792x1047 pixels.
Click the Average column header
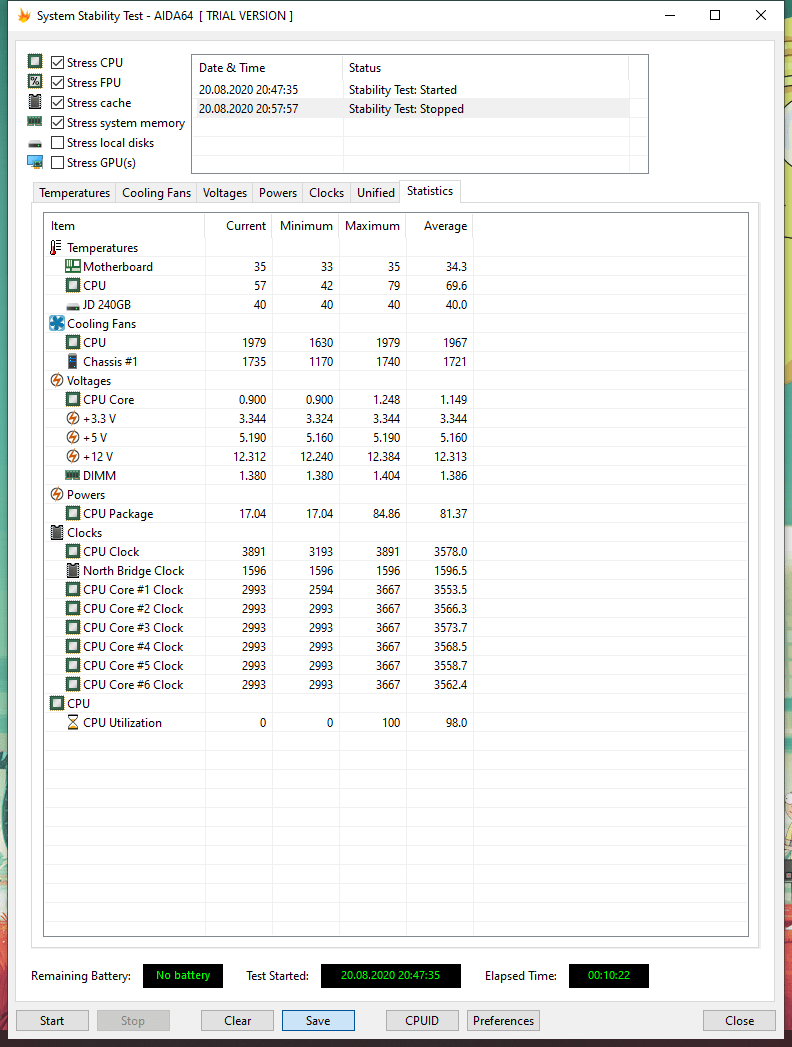(439, 226)
